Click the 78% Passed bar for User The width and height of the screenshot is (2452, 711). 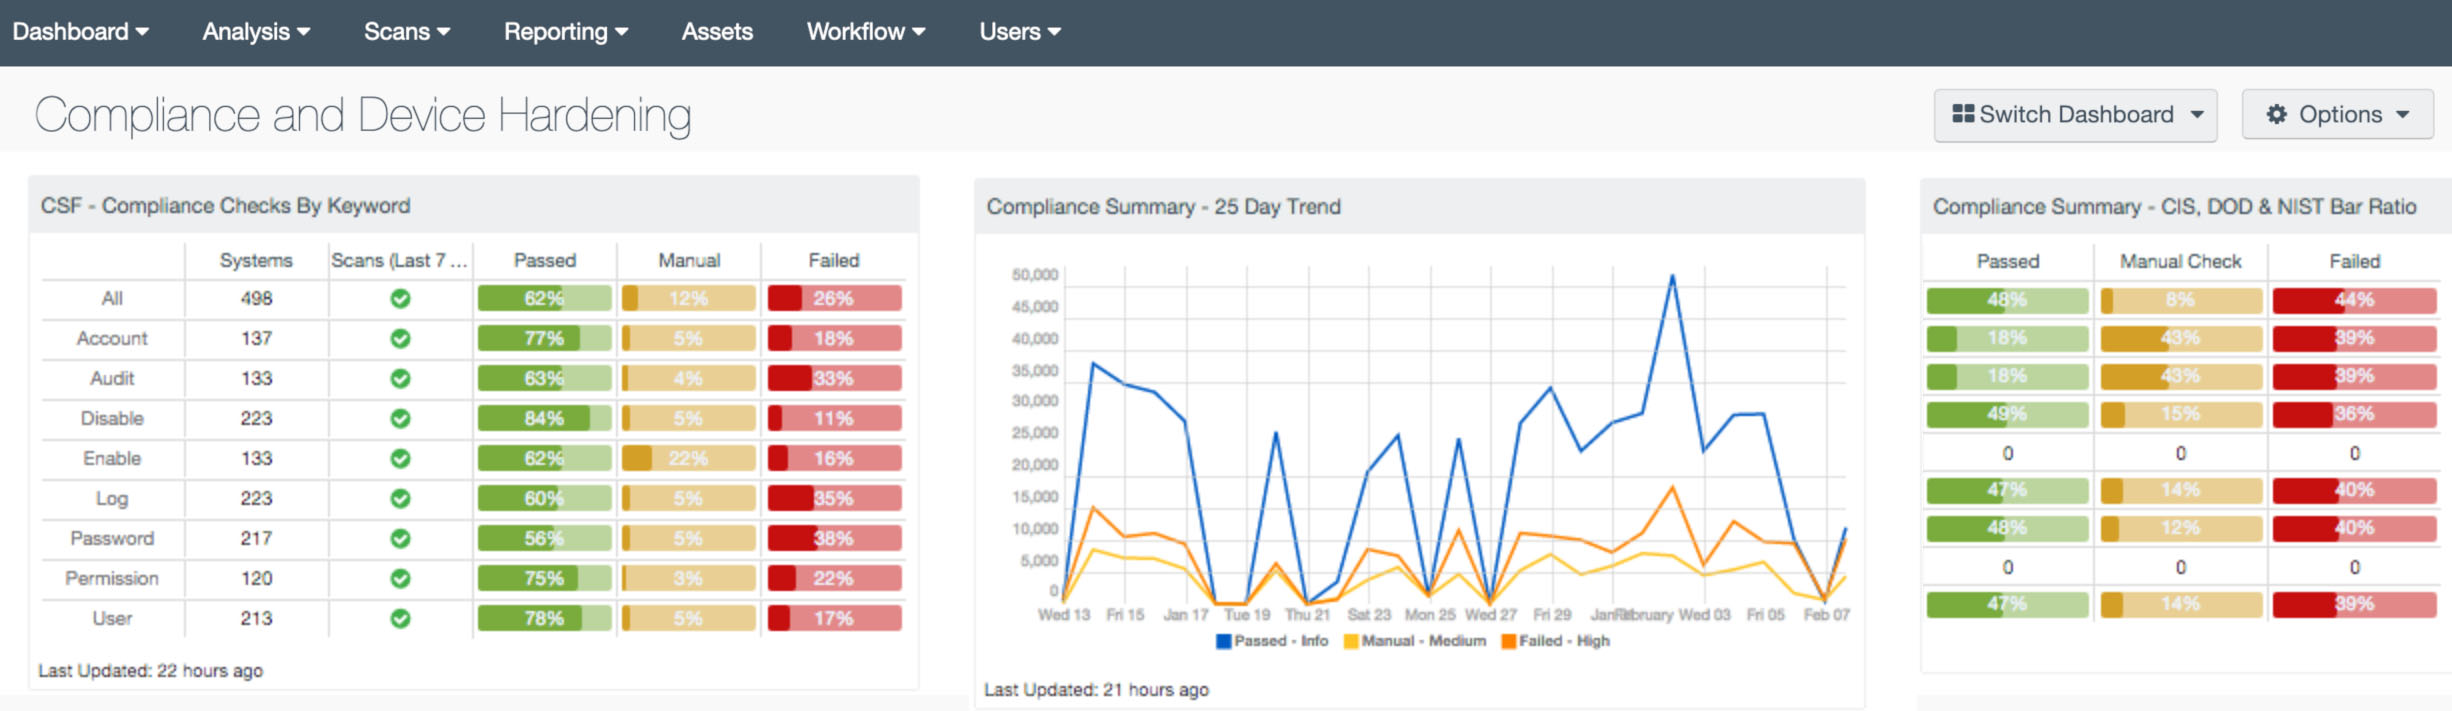(544, 618)
